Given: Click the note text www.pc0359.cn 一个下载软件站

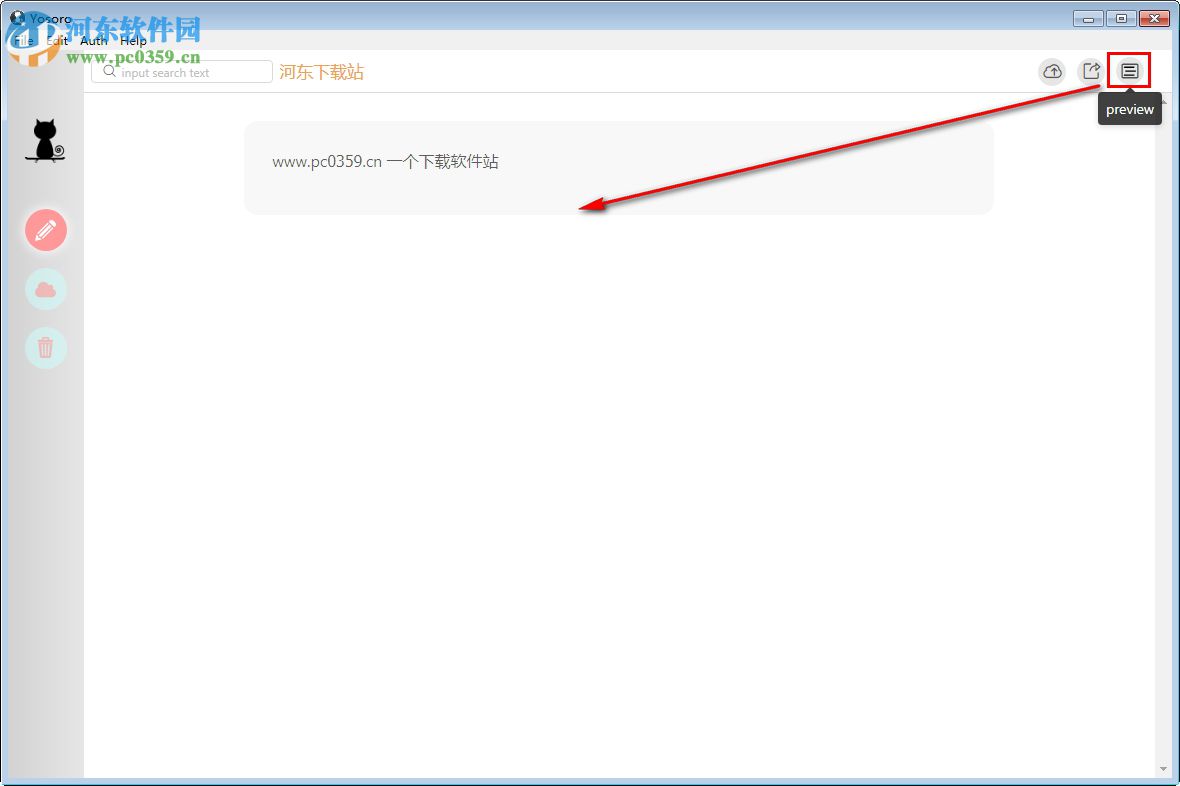Looking at the screenshot, I should (385, 162).
